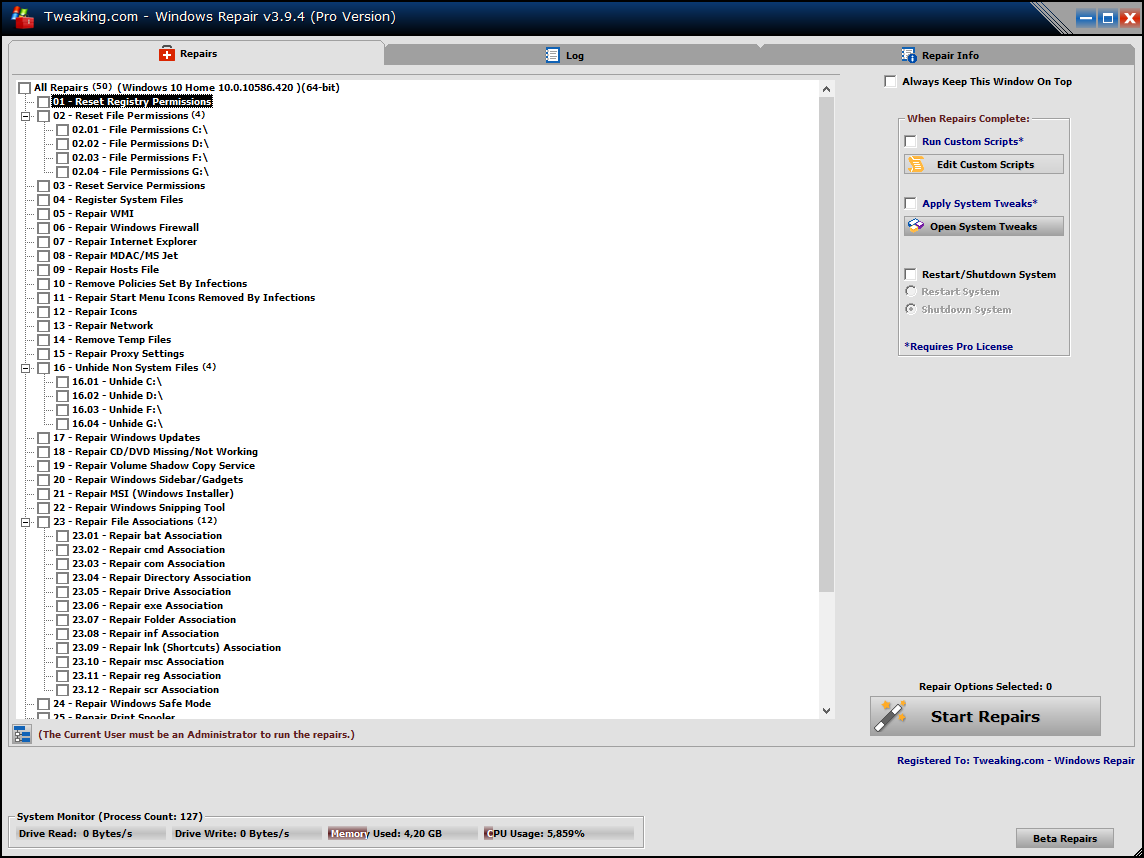Check 17 - Repair Windows Updates checkbox
This screenshot has height=858, width=1144.
(x=44, y=438)
